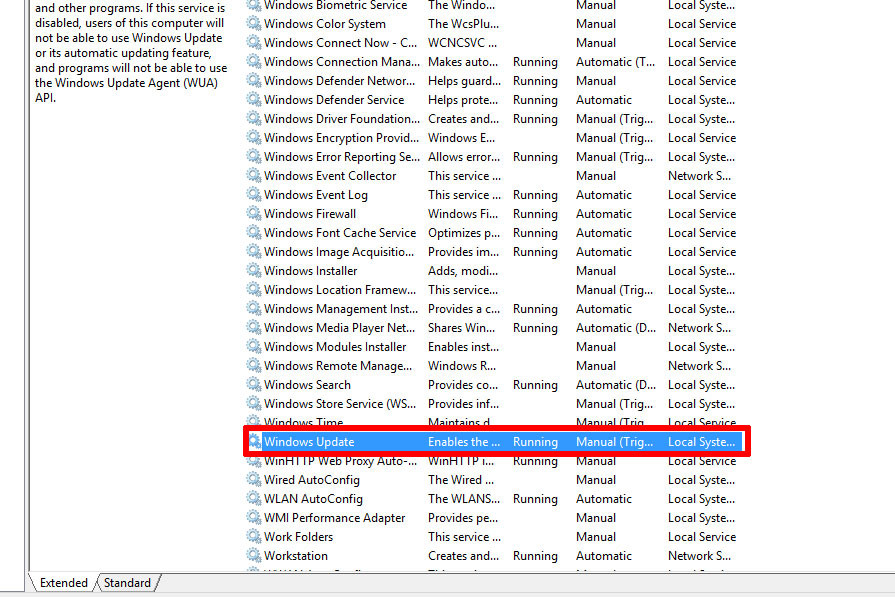895x597 pixels.
Task: Click the gear icon beside Windows Error Reporting
Action: coord(253,156)
